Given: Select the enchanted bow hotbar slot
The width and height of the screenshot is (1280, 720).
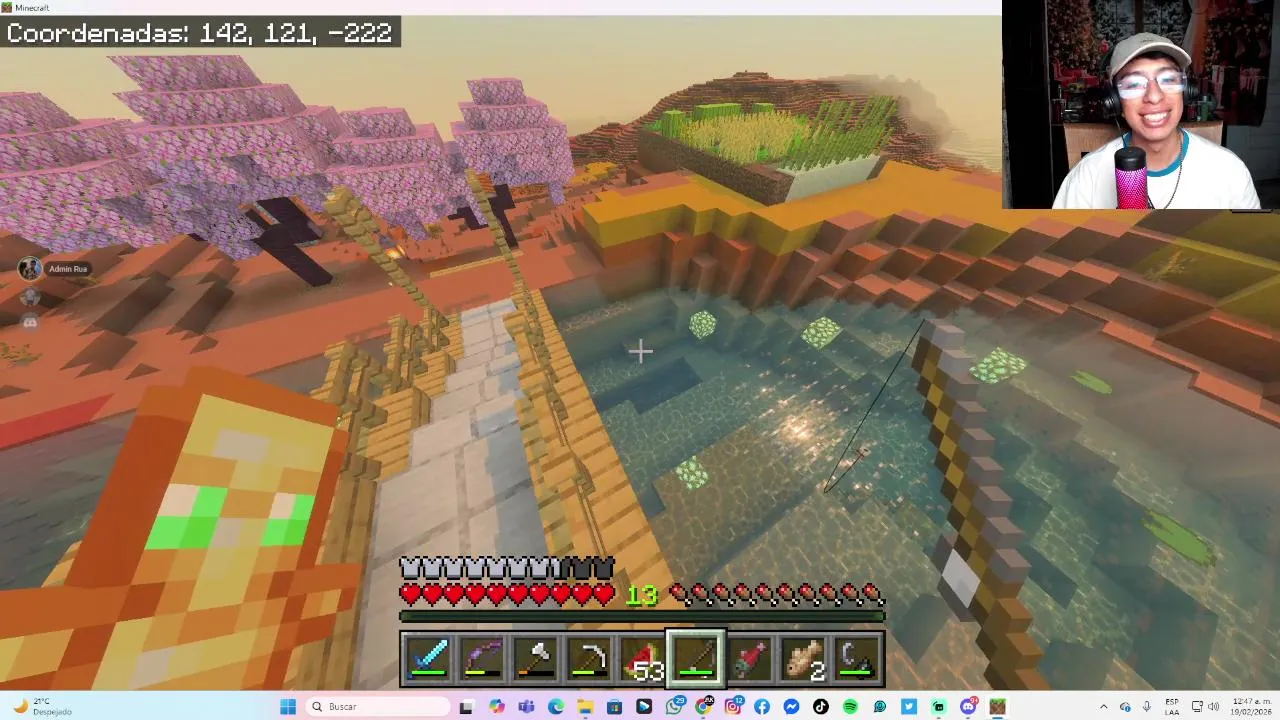Looking at the screenshot, I should click(481, 659).
